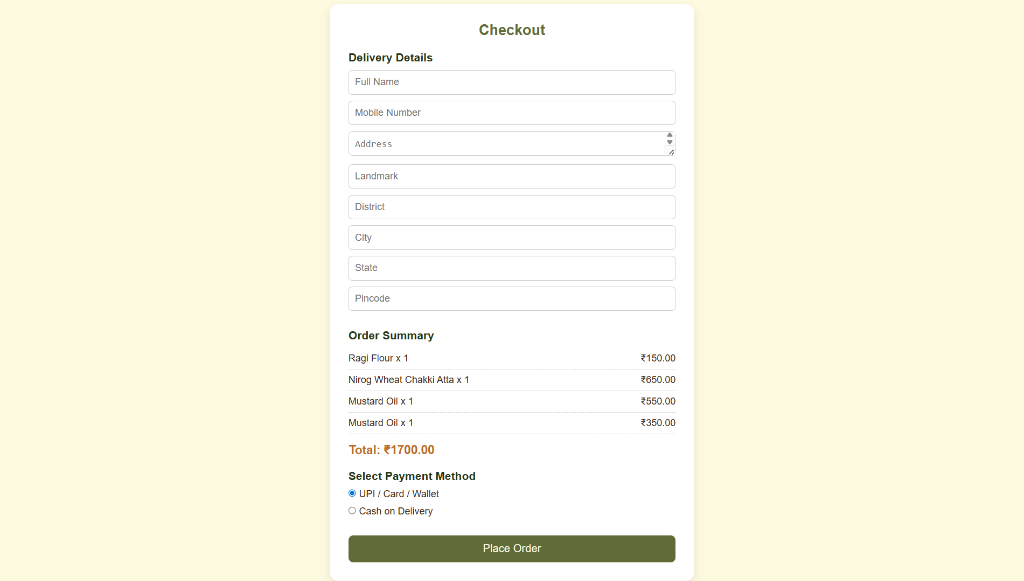Click the District input box
Viewport: 1024px width, 581px height.
(x=511, y=207)
